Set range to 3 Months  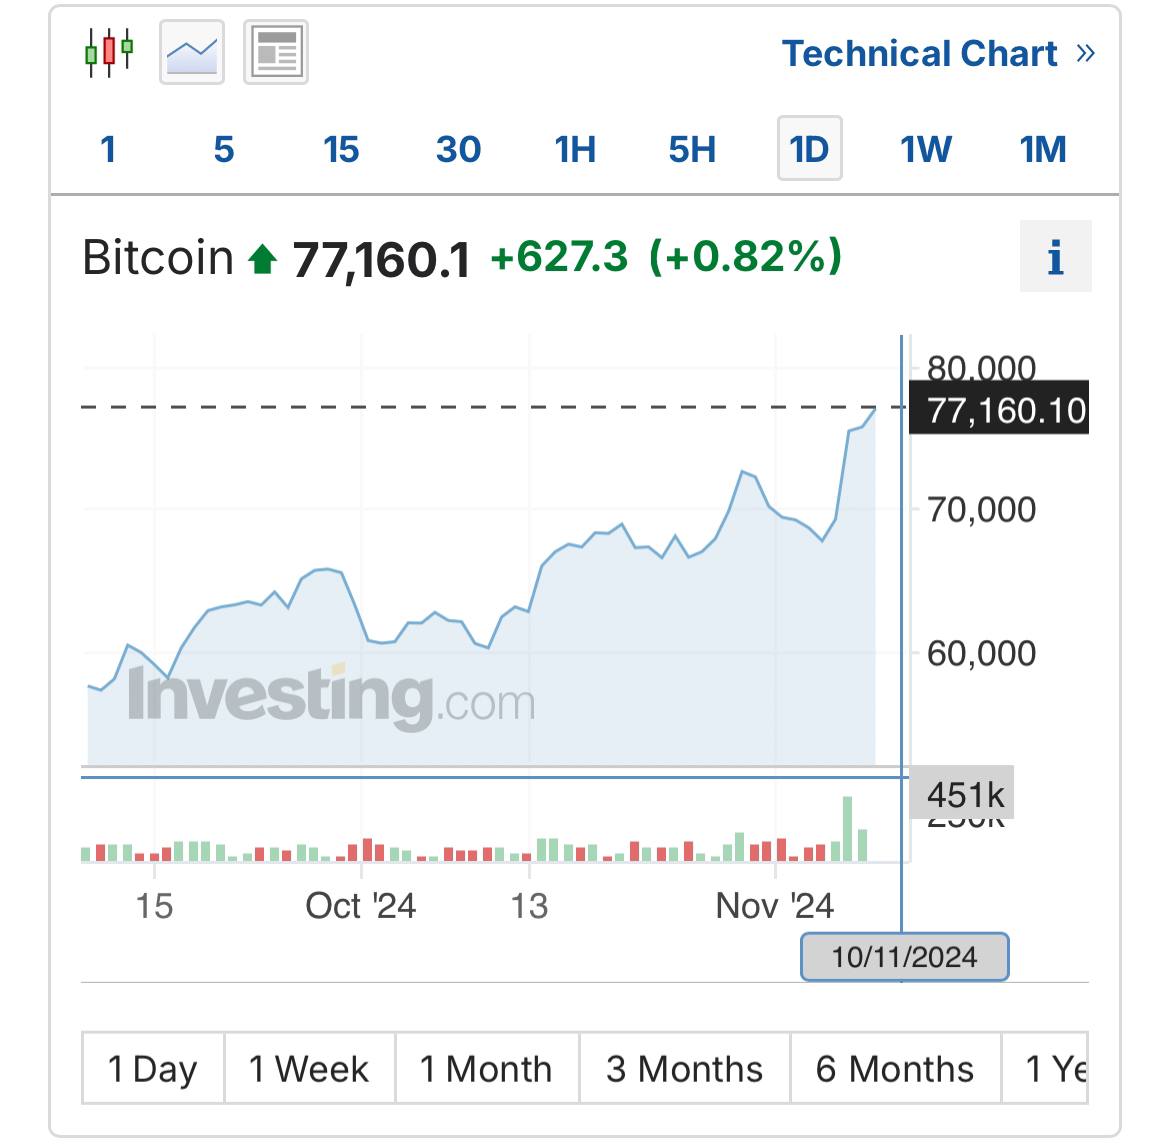[684, 1069]
